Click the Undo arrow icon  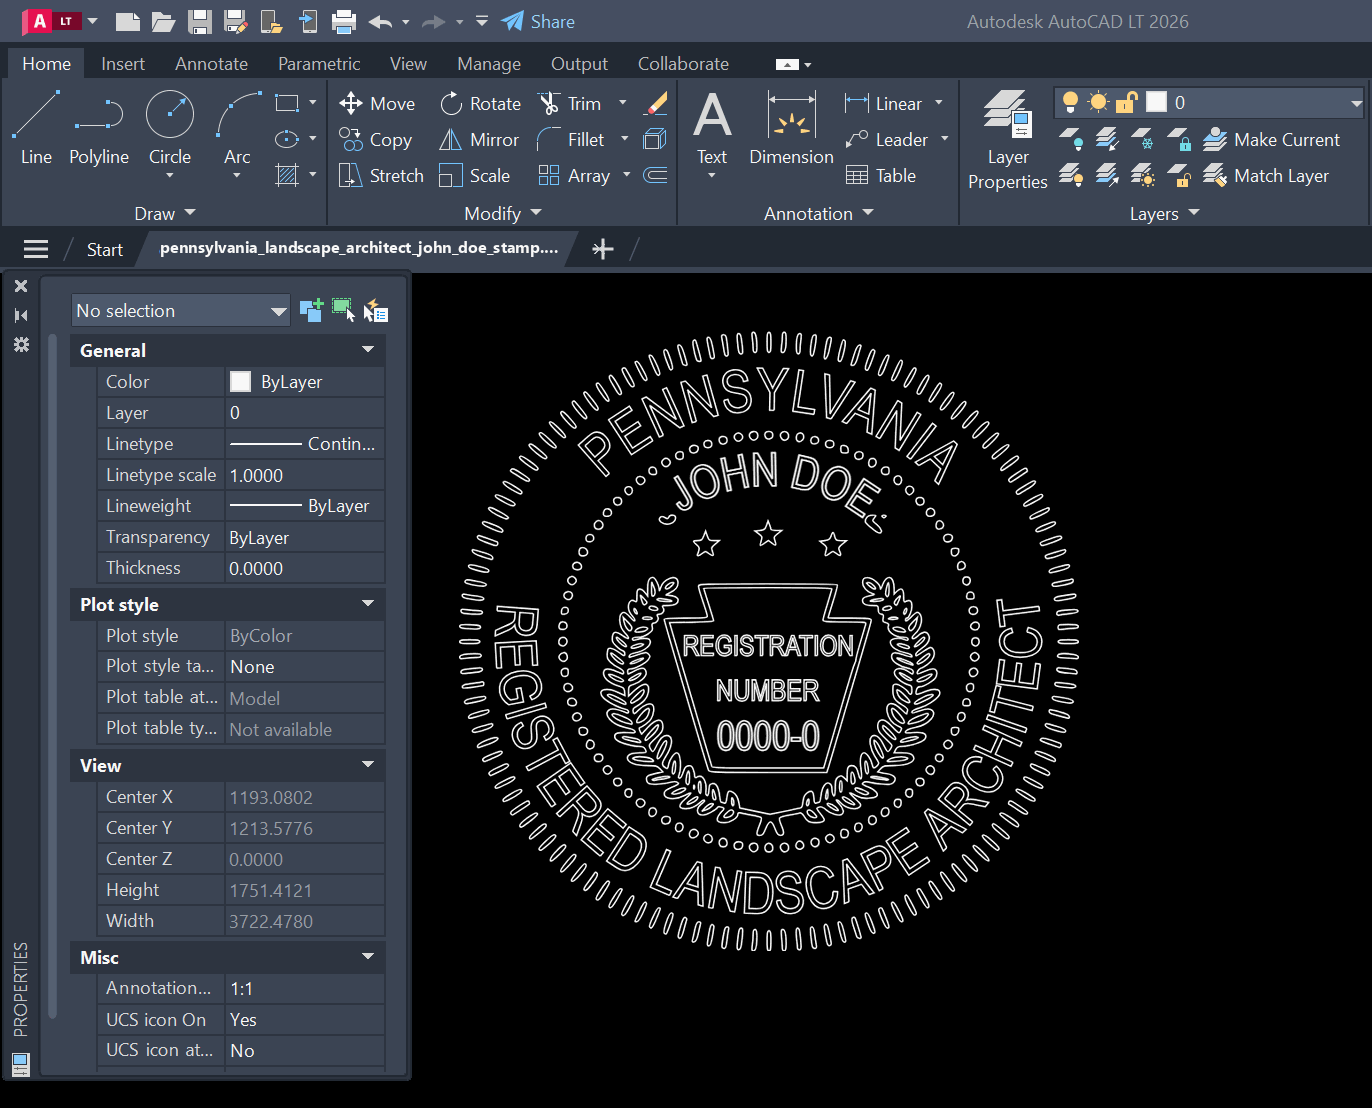point(380,21)
